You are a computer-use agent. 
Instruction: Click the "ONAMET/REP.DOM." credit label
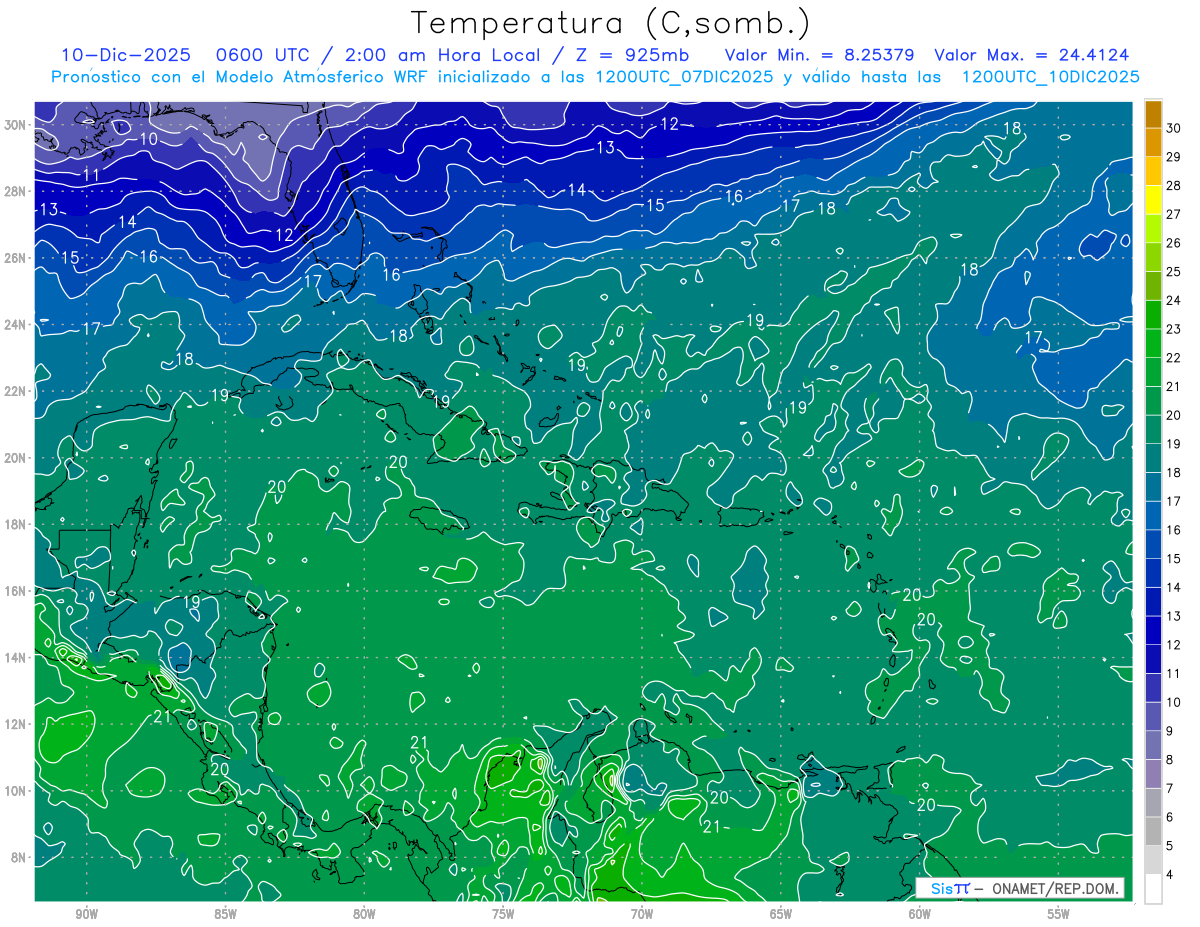point(1055,888)
